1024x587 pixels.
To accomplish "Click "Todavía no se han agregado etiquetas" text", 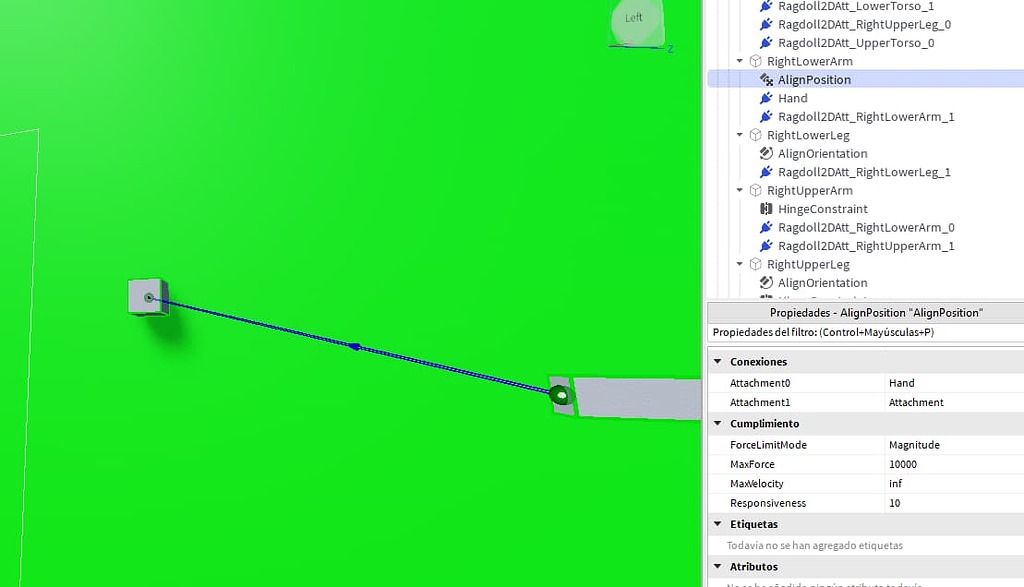I will pos(815,545).
